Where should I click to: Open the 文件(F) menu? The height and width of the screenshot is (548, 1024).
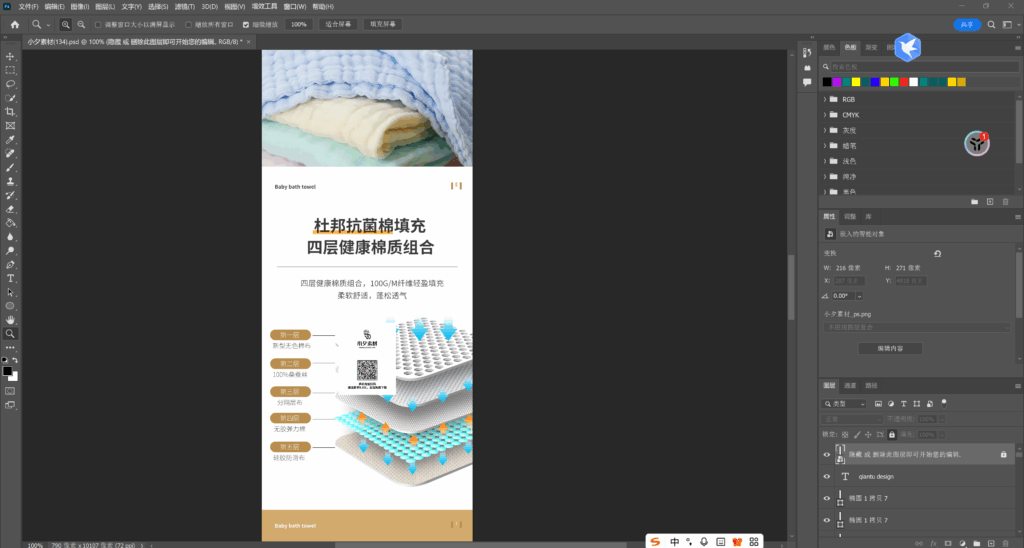point(29,7)
